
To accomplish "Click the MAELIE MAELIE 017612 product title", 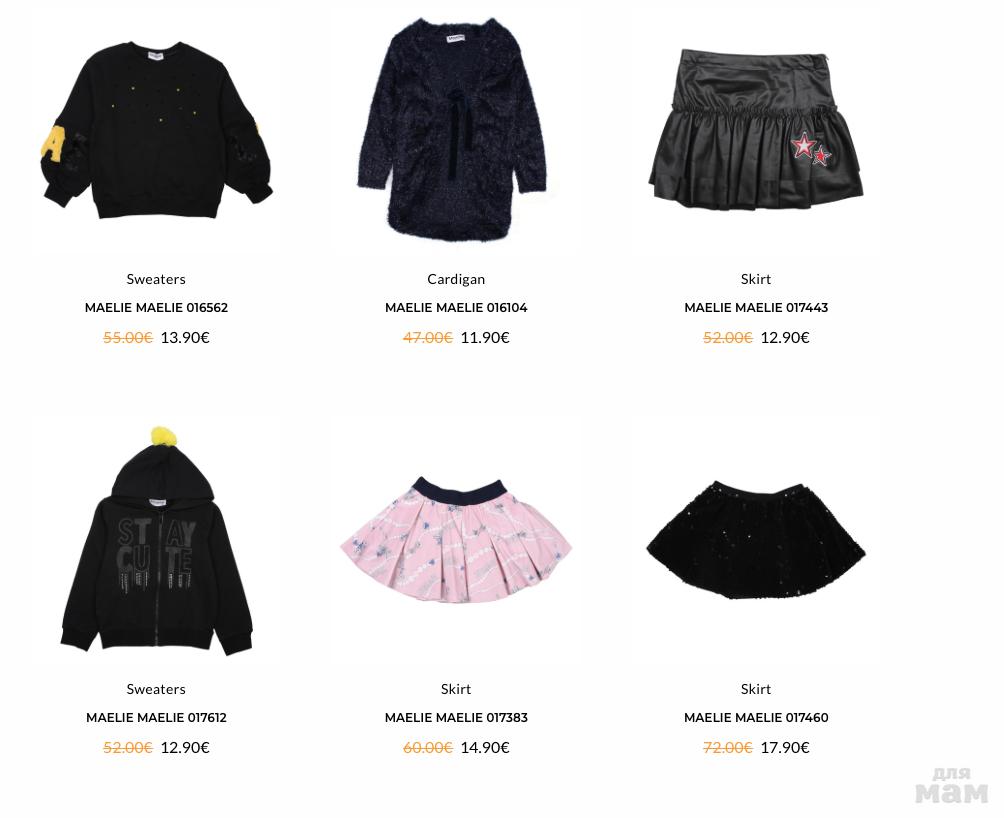I will coord(156,718).
